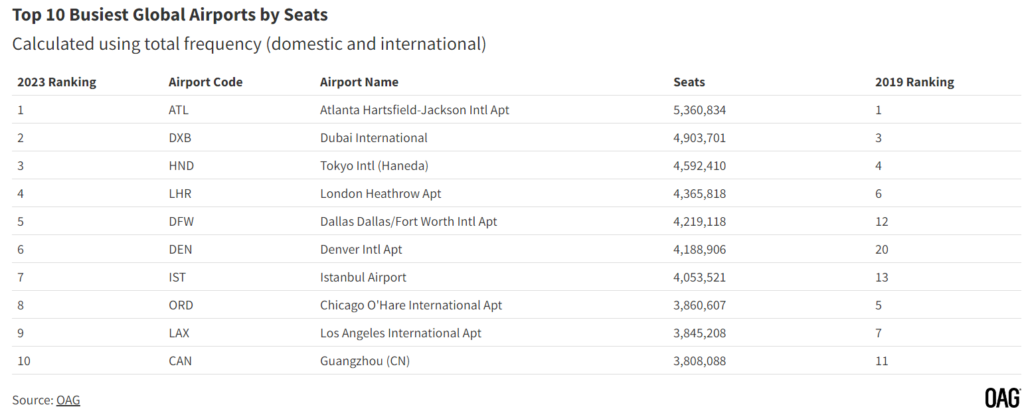1024x415 pixels.
Task: Select Dubai International airport name
Action: 374,138
